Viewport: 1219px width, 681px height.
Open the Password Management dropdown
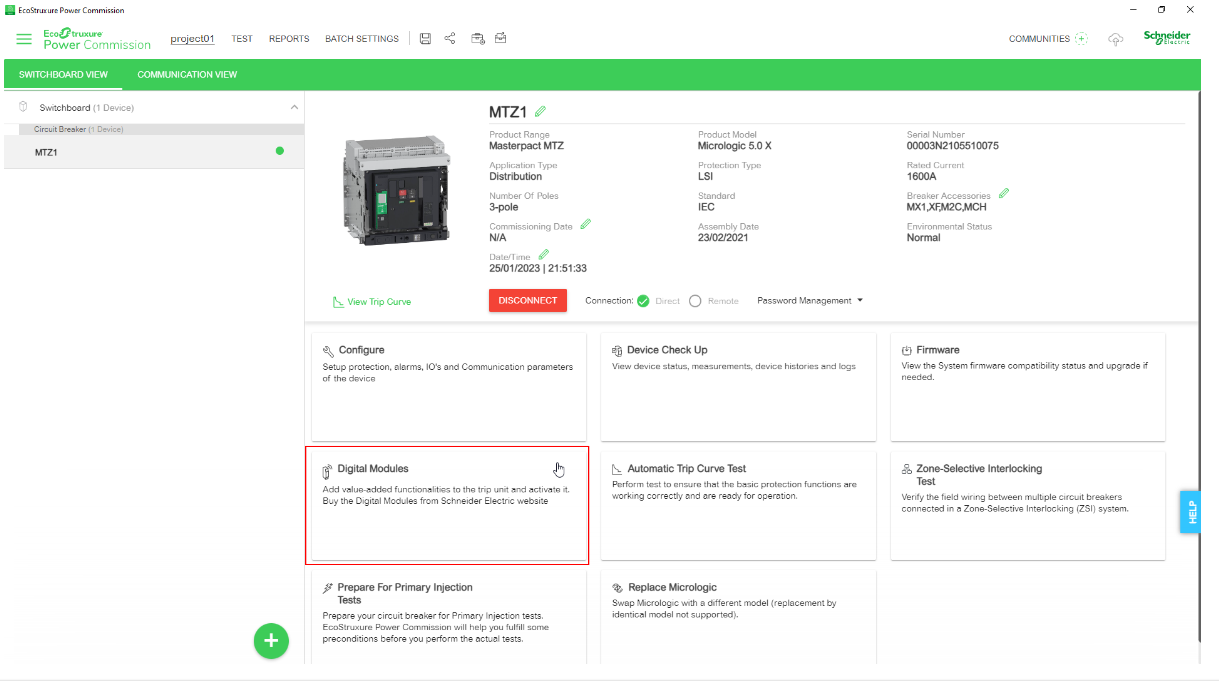(810, 301)
